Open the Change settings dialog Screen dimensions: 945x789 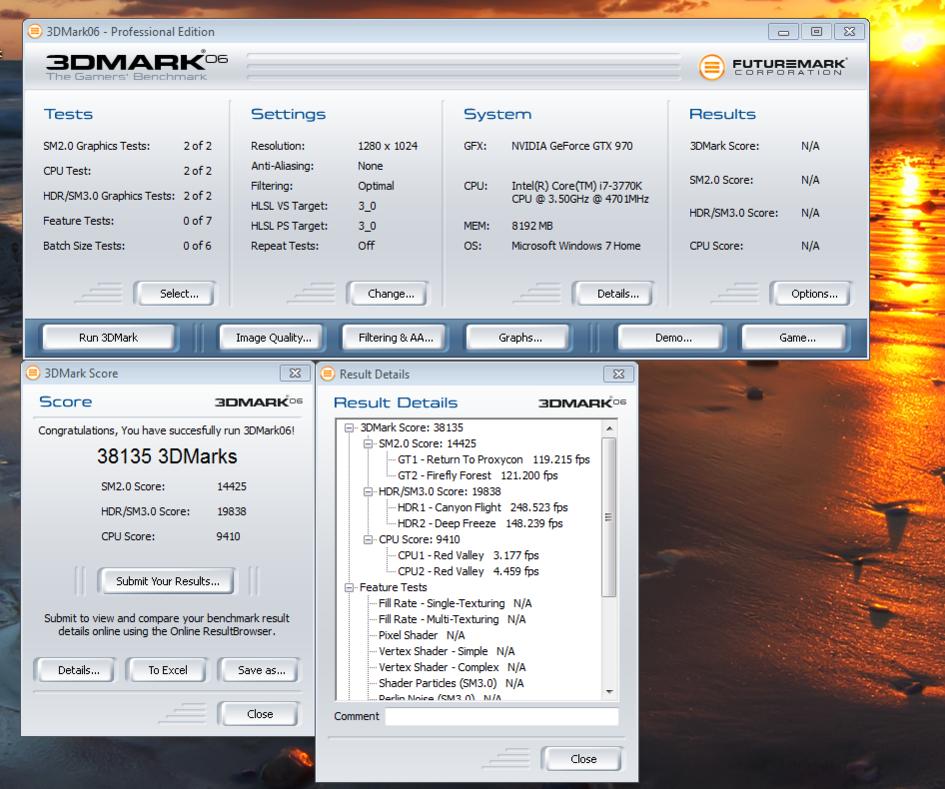[x=388, y=294]
